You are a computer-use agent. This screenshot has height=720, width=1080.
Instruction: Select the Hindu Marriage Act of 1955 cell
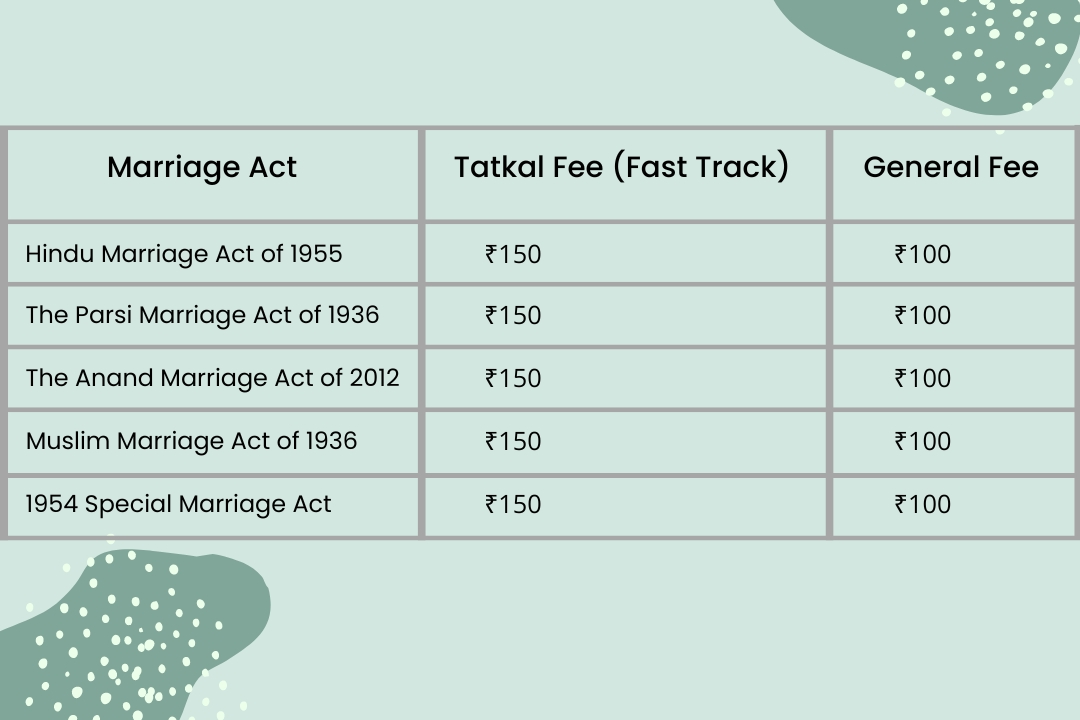(184, 254)
